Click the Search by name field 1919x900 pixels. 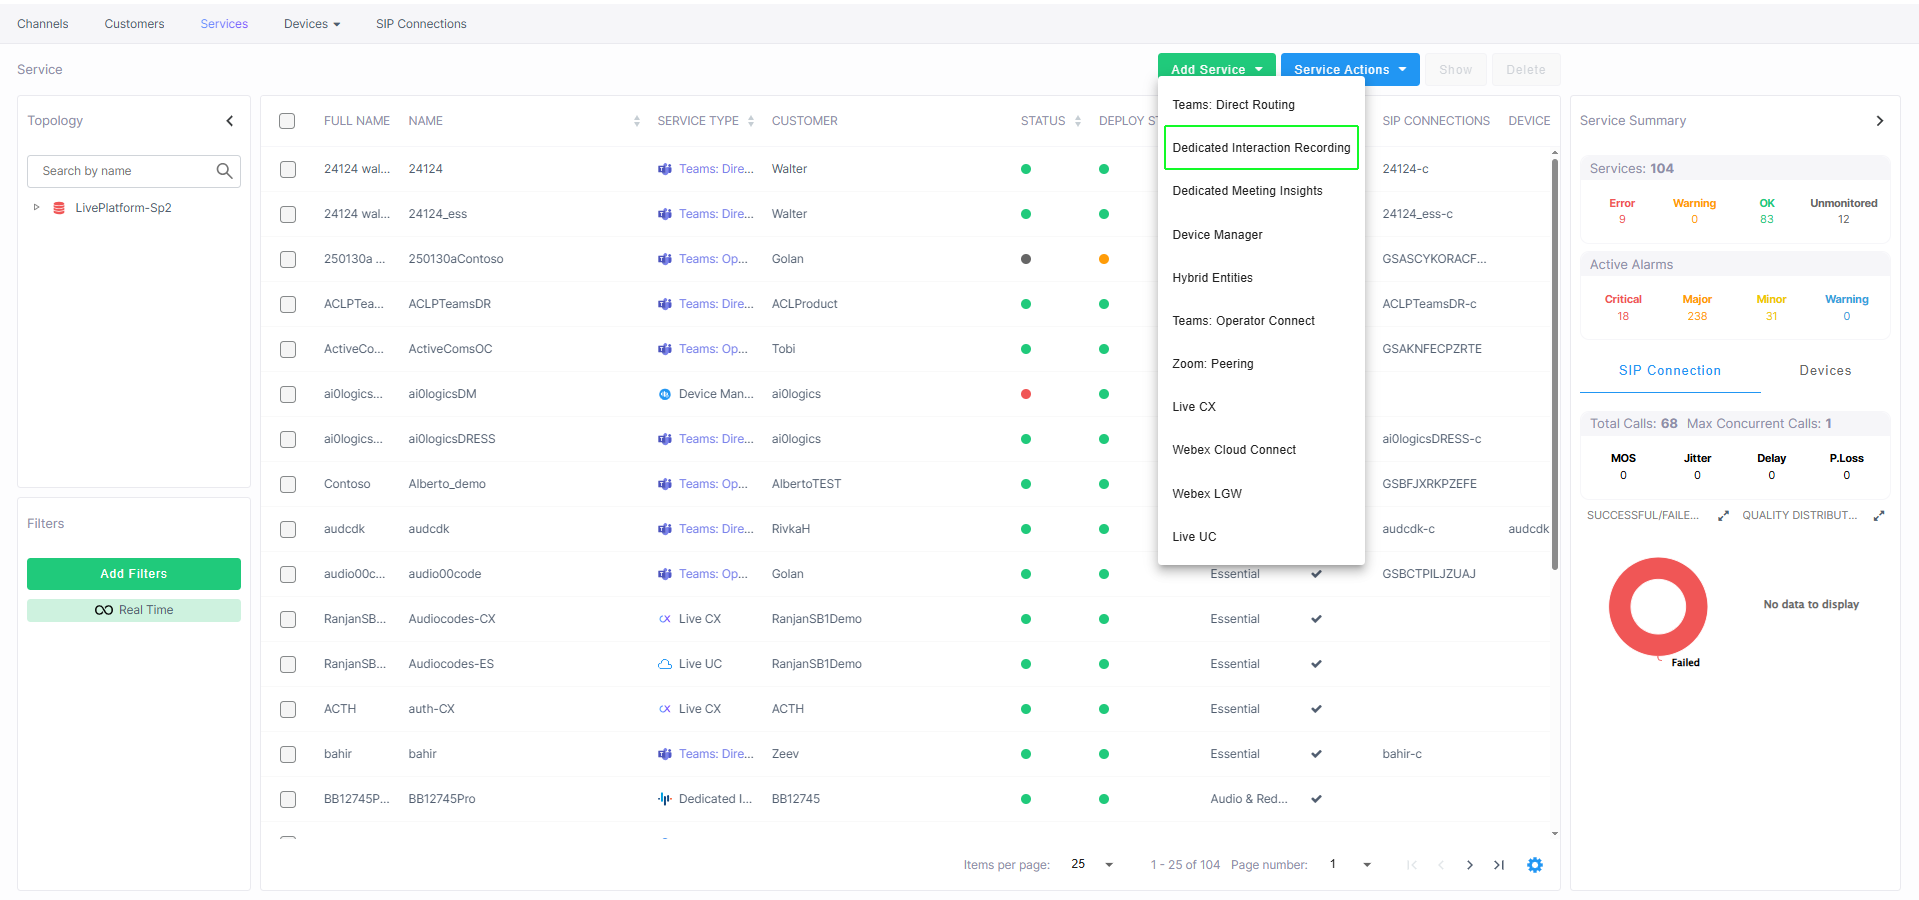[x=122, y=171]
